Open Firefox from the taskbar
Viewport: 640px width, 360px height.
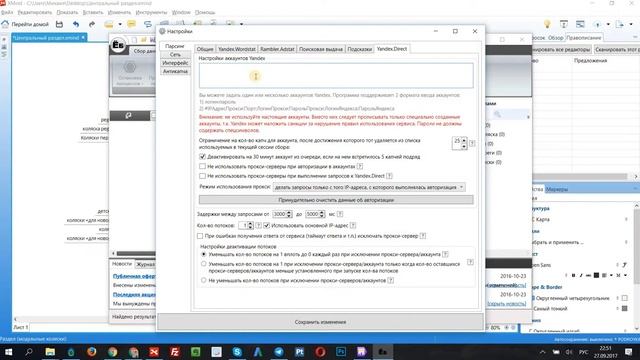click(91, 352)
